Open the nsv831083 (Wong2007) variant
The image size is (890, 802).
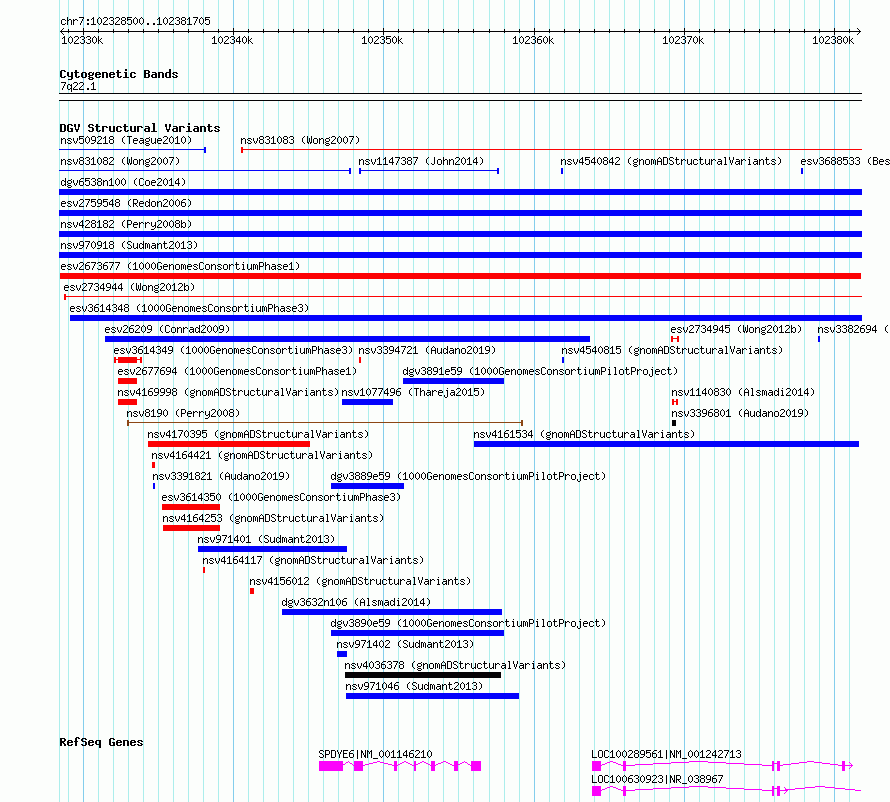pyautogui.click(x=300, y=140)
